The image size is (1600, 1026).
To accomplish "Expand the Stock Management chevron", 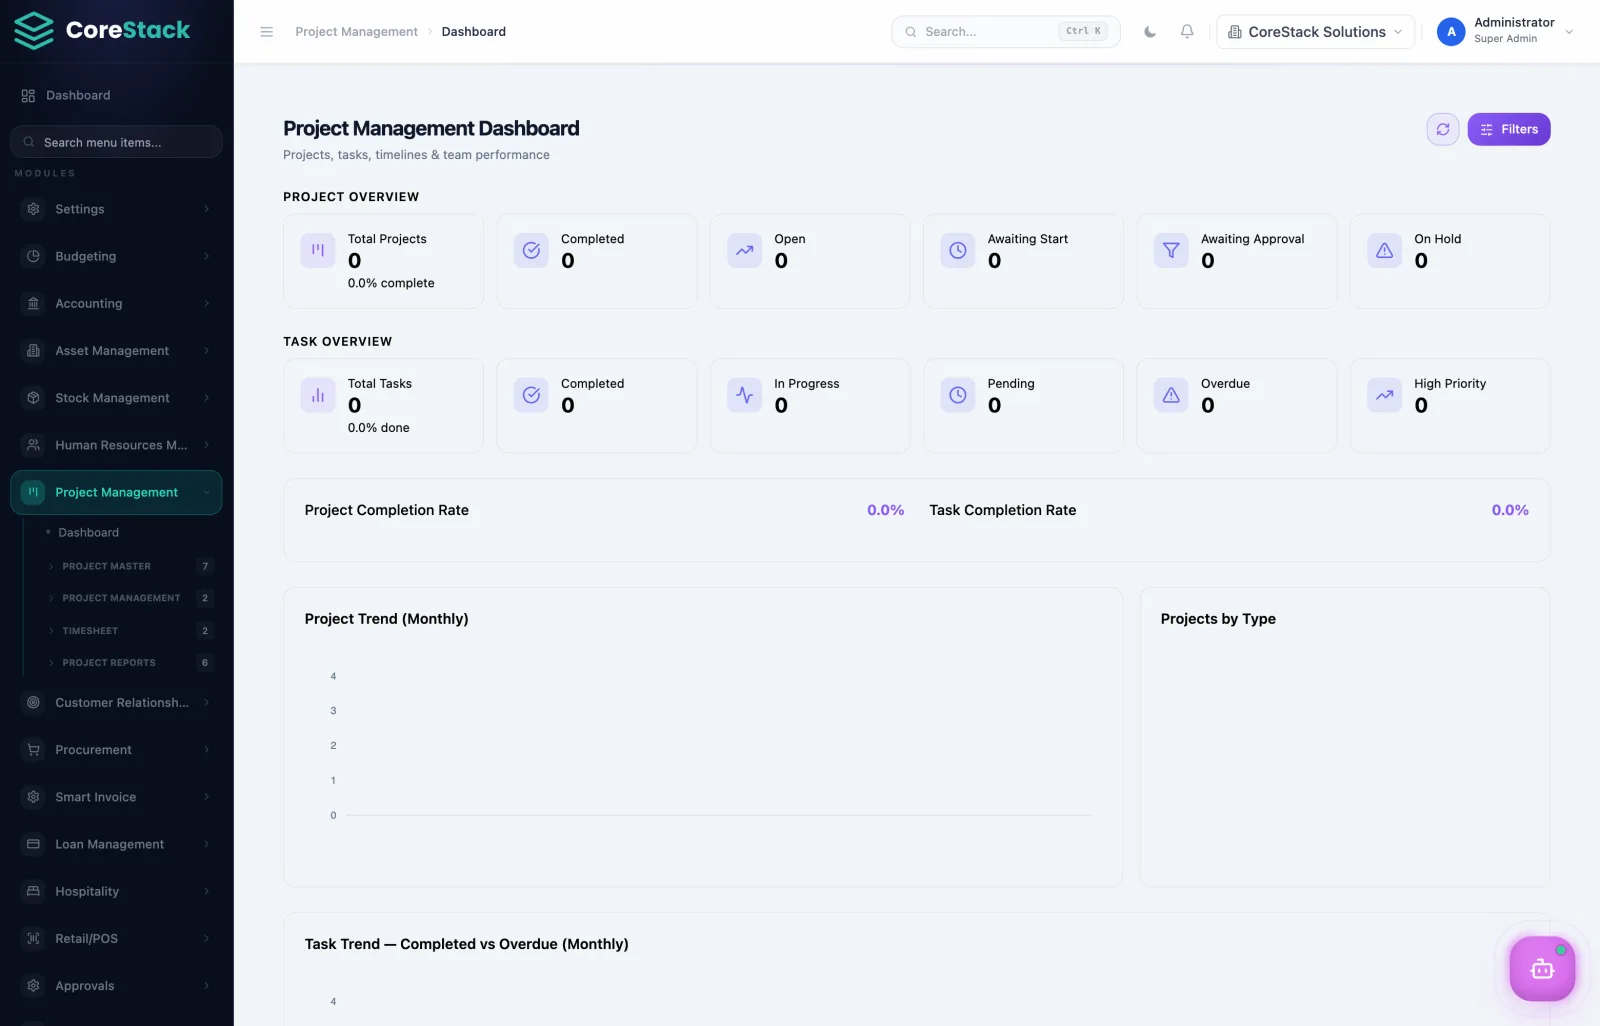I will [x=206, y=398].
